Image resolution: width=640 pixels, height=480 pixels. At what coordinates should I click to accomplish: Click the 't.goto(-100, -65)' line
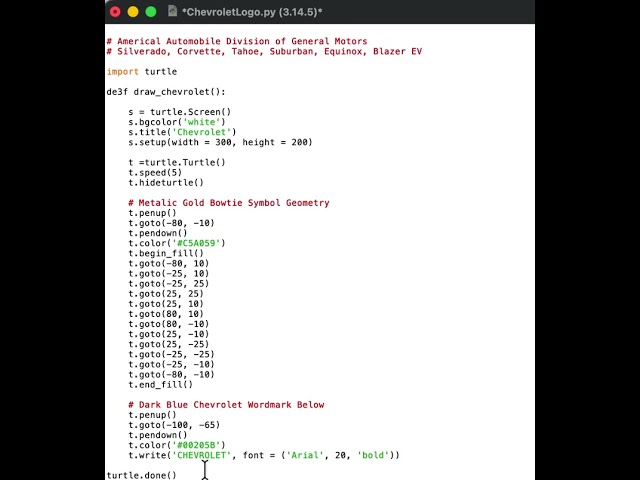[174, 425]
